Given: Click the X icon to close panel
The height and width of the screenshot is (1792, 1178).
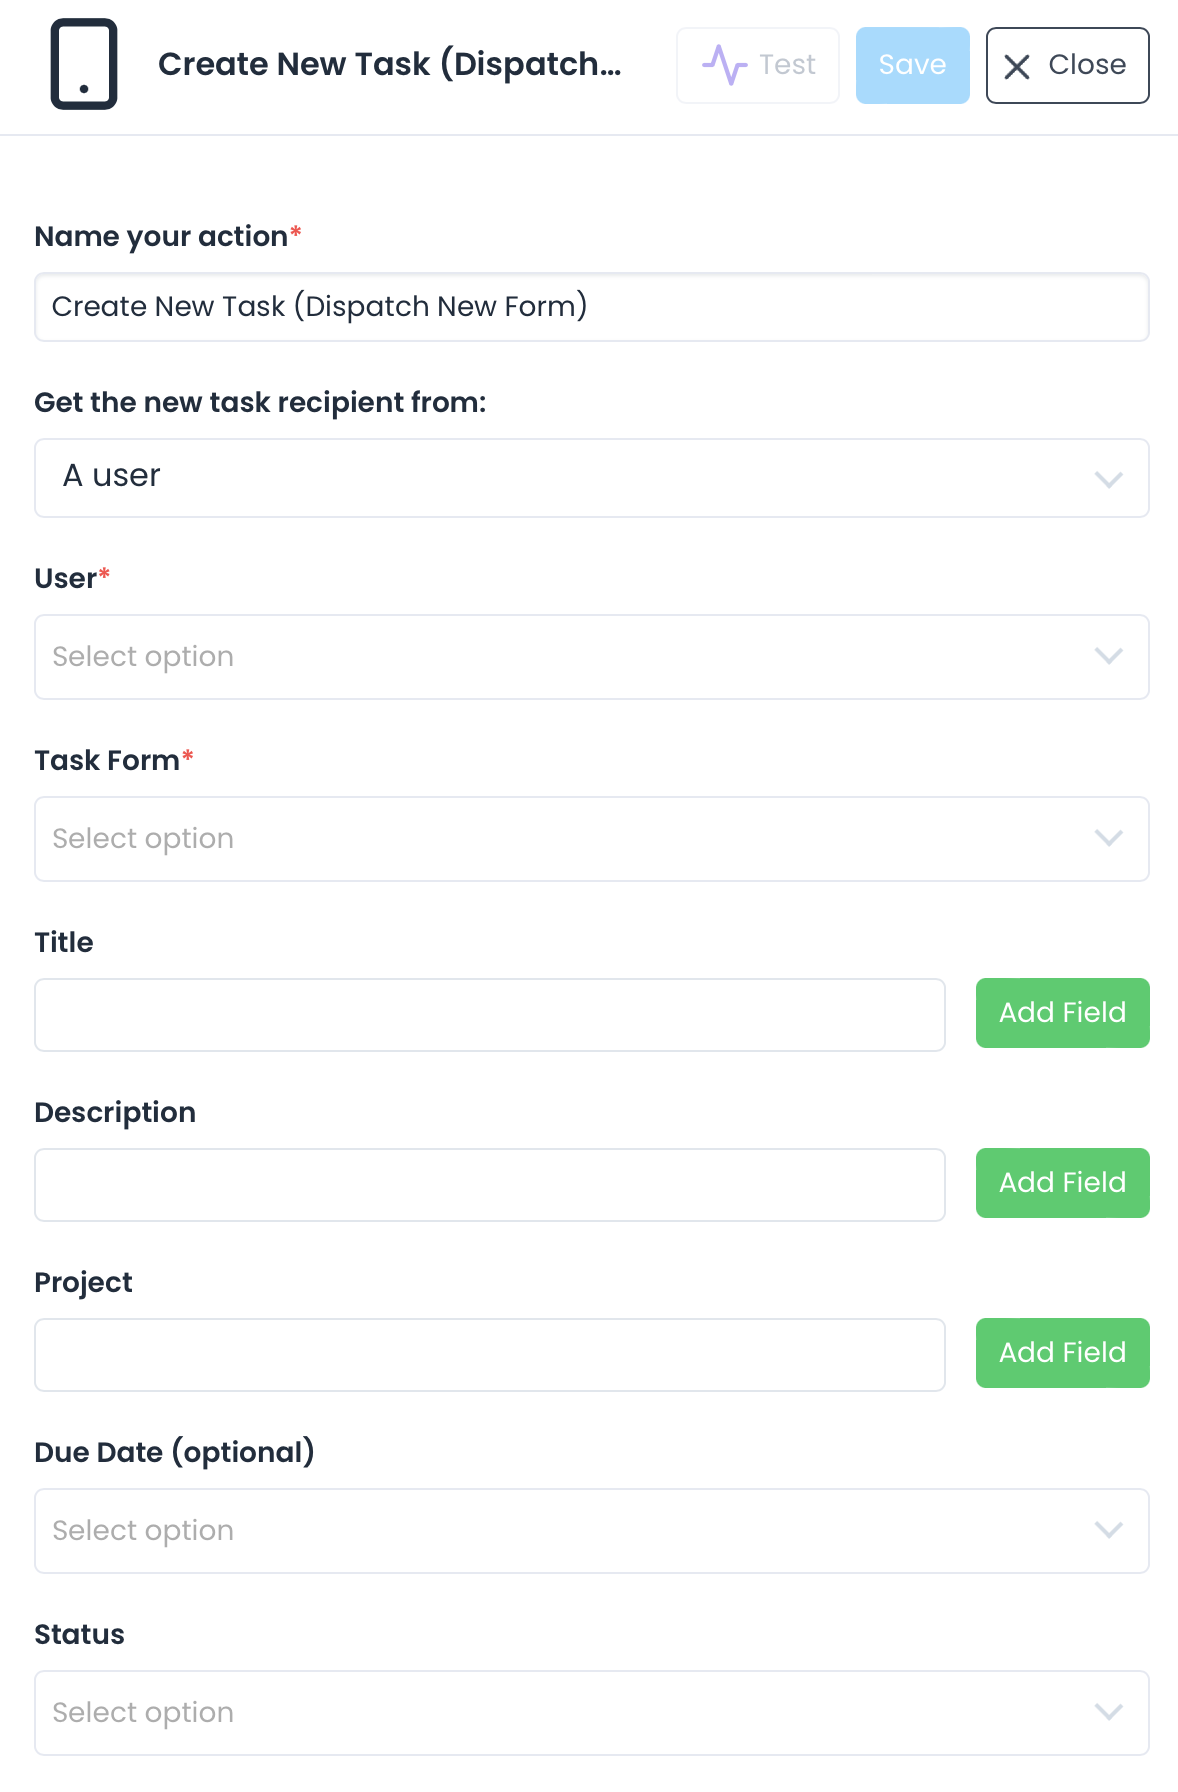Looking at the screenshot, I should pyautogui.click(x=1017, y=66).
